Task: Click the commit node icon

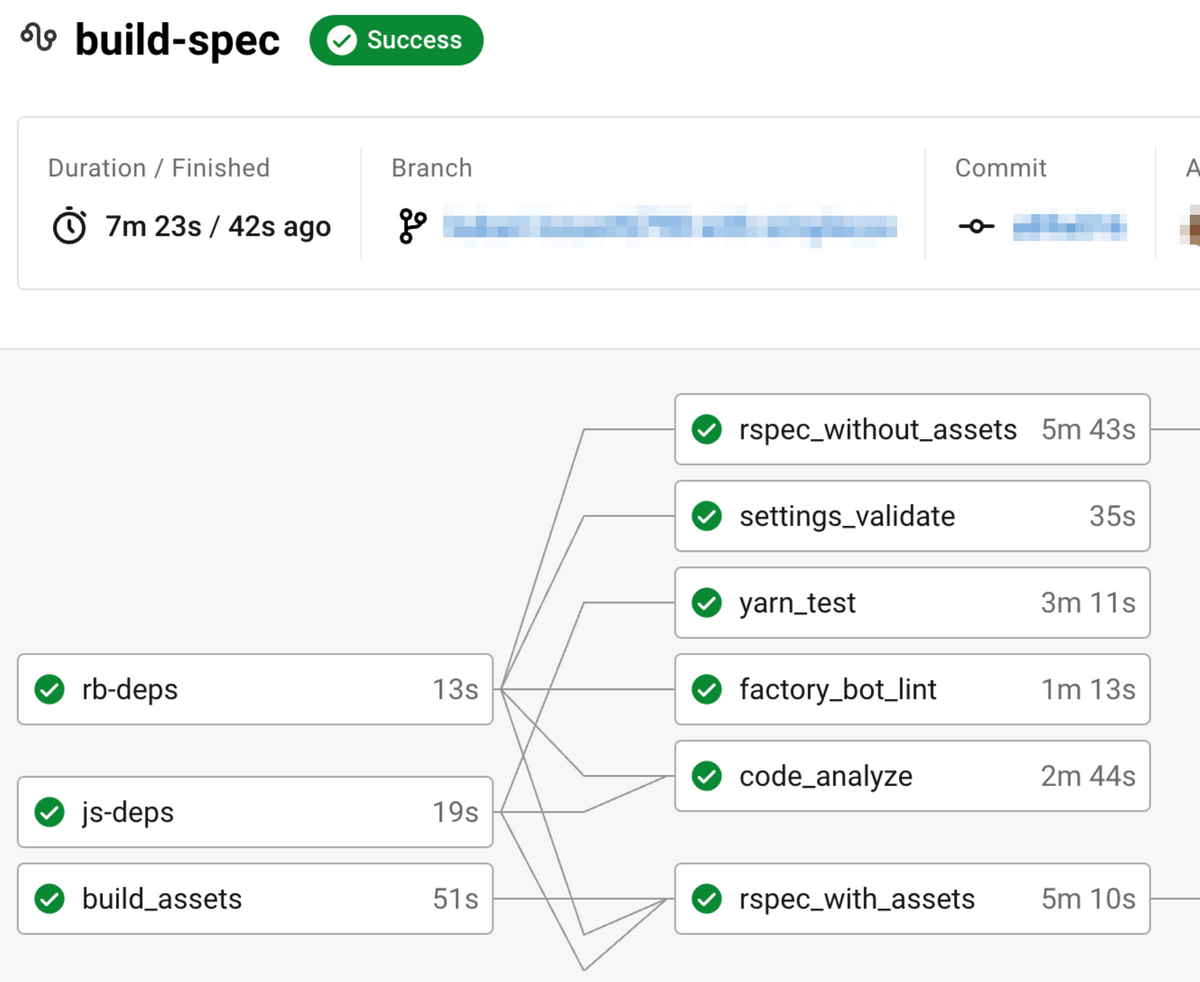Action: 976,227
